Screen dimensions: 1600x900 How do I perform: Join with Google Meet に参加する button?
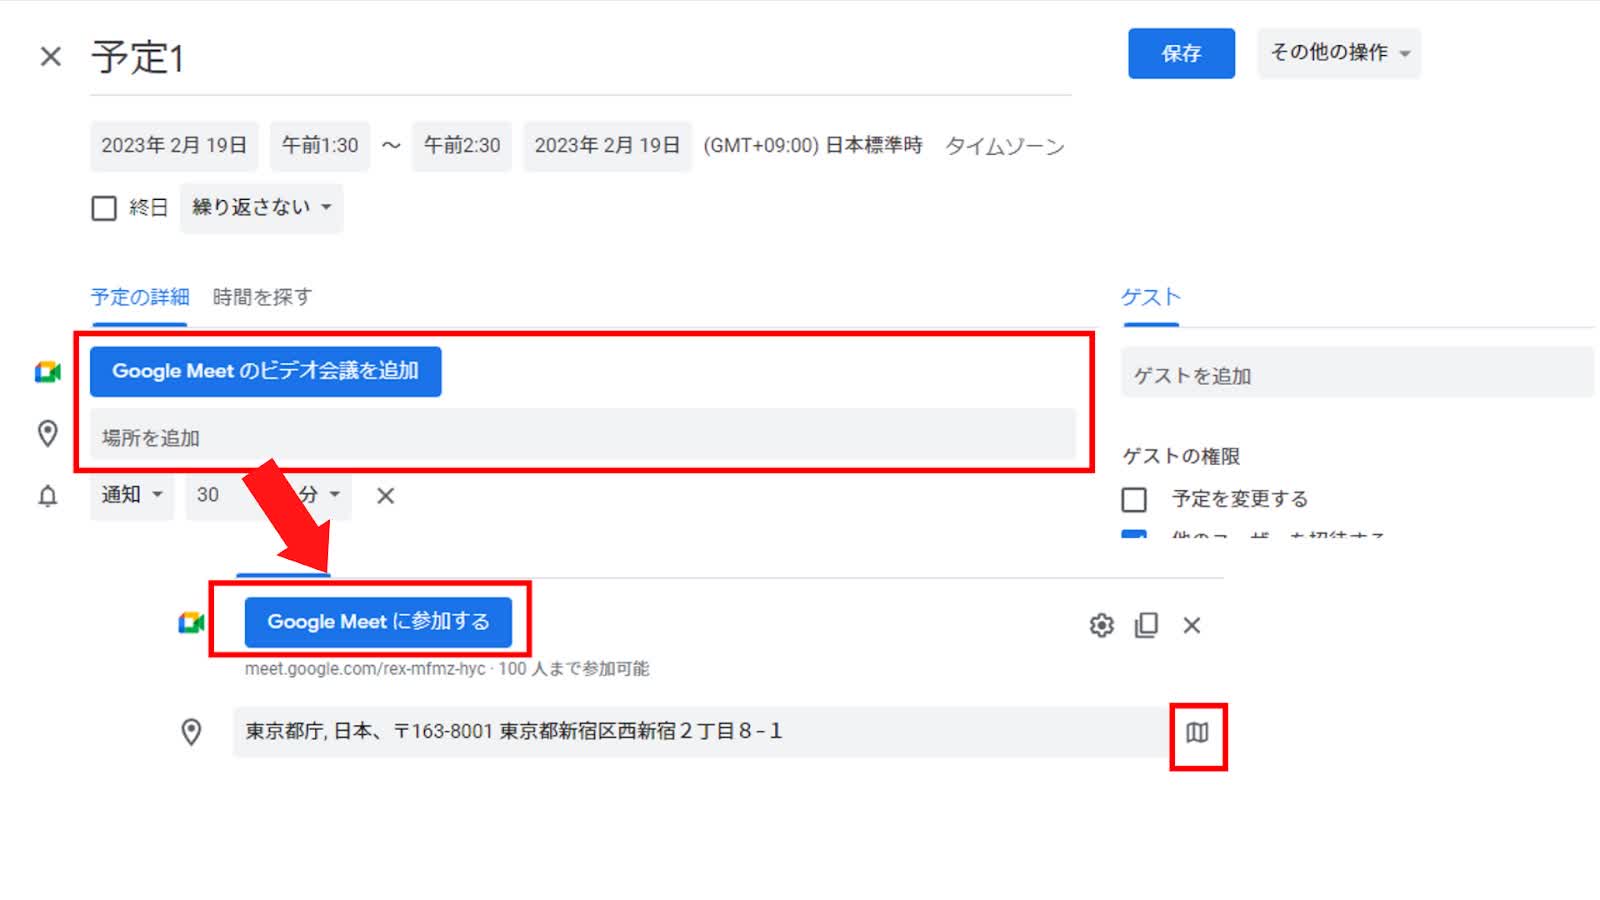click(x=378, y=622)
